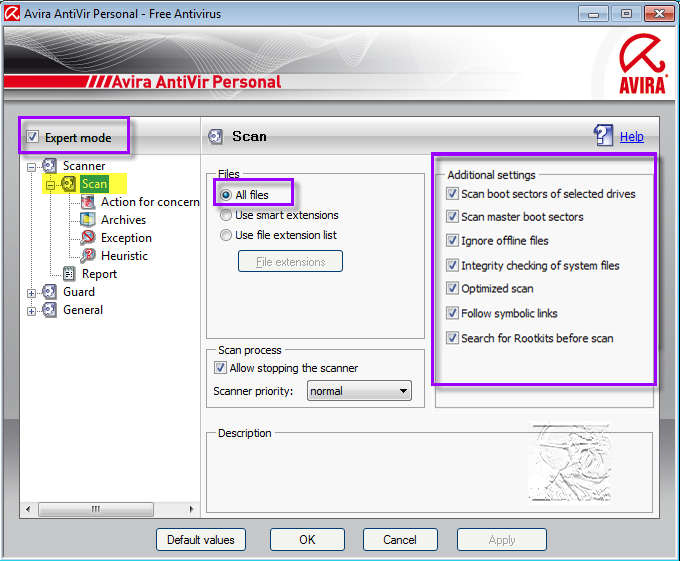
Task: Disable the Expert mode checkbox
Action: [x=34, y=137]
